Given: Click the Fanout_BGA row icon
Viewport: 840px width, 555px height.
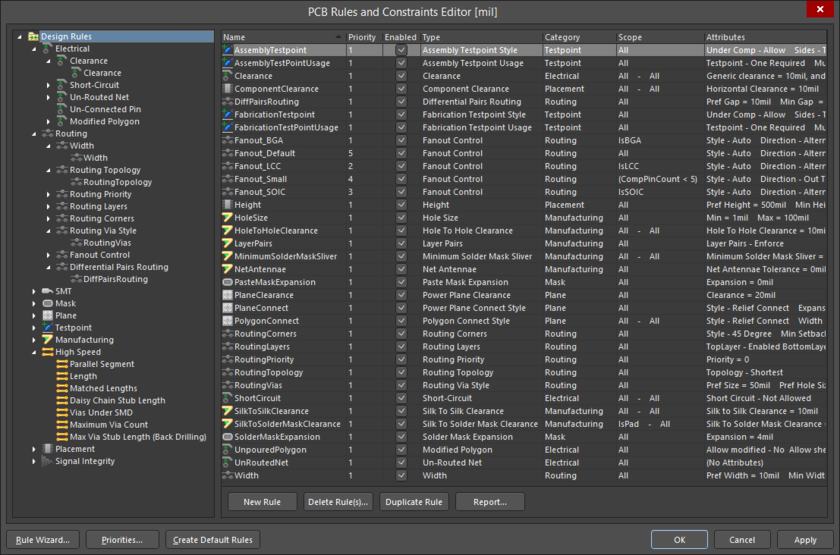Looking at the screenshot, I should click(227, 140).
